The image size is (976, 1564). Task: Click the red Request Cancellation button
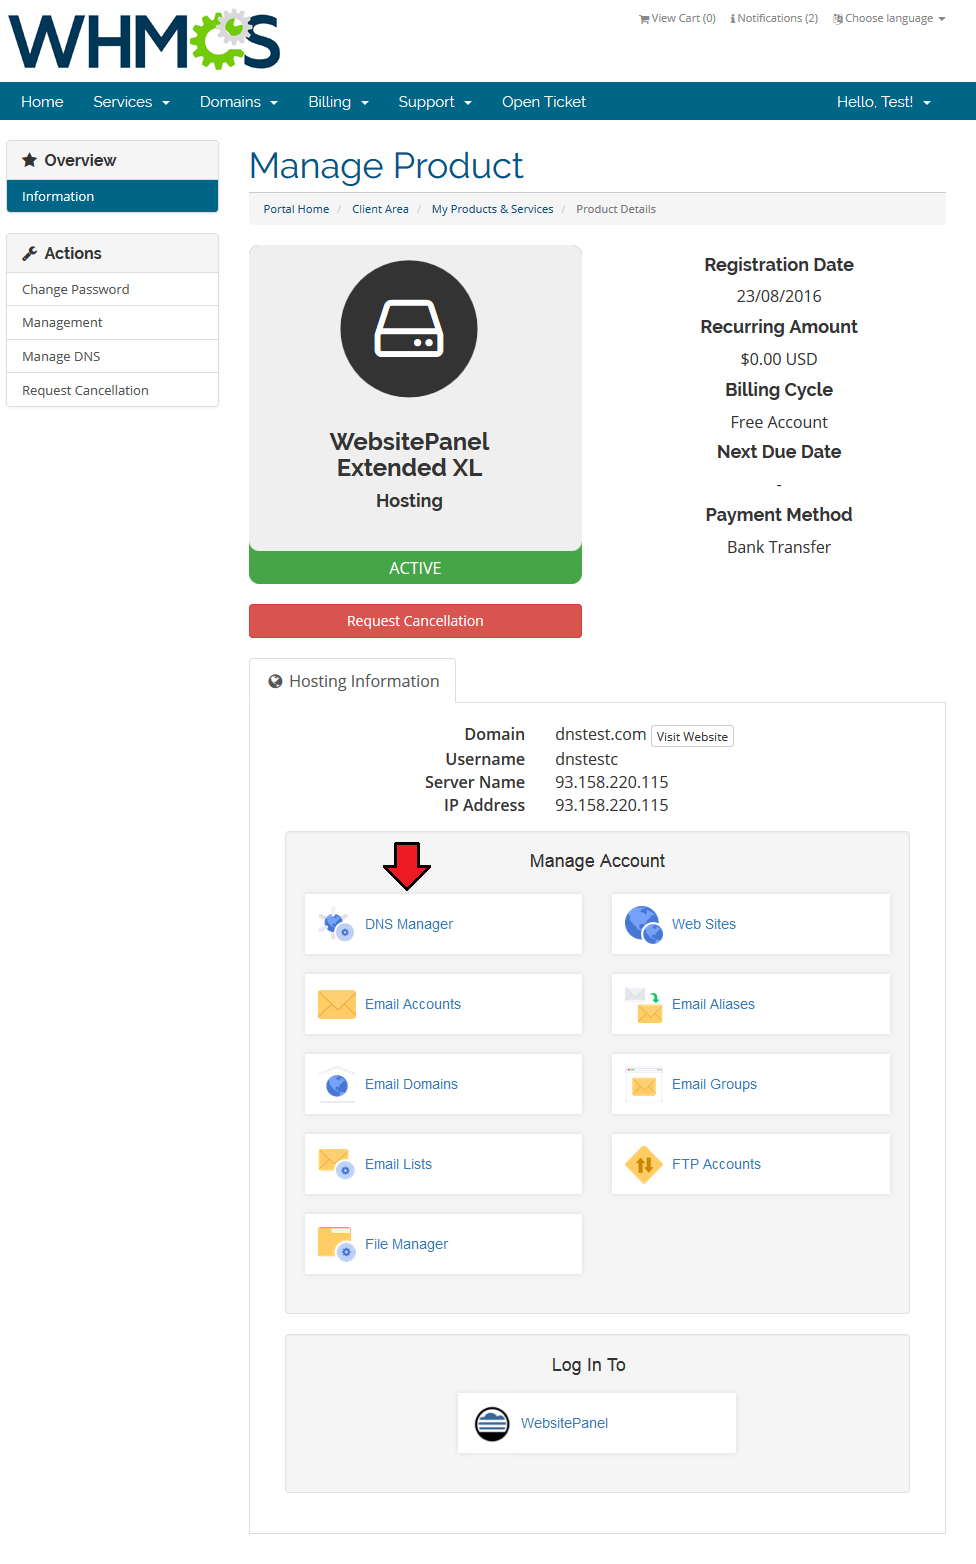click(x=415, y=621)
